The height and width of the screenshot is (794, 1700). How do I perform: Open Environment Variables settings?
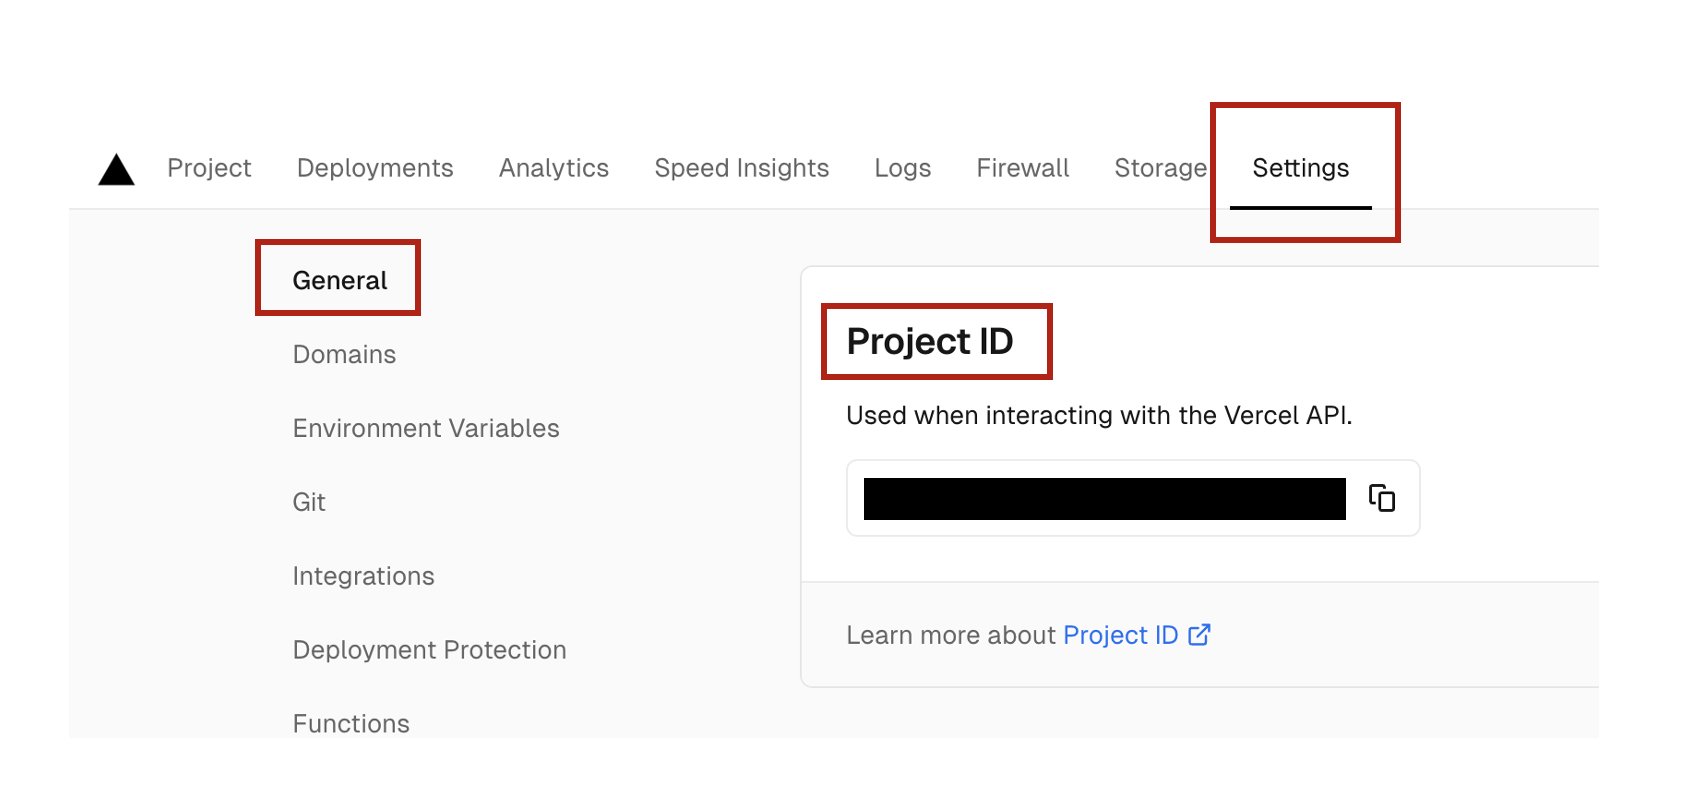pyautogui.click(x=425, y=428)
